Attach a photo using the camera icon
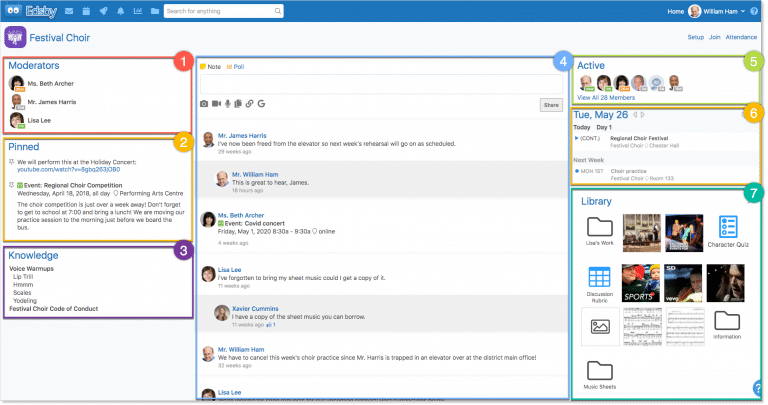The height and width of the screenshot is (405, 768). [x=205, y=103]
